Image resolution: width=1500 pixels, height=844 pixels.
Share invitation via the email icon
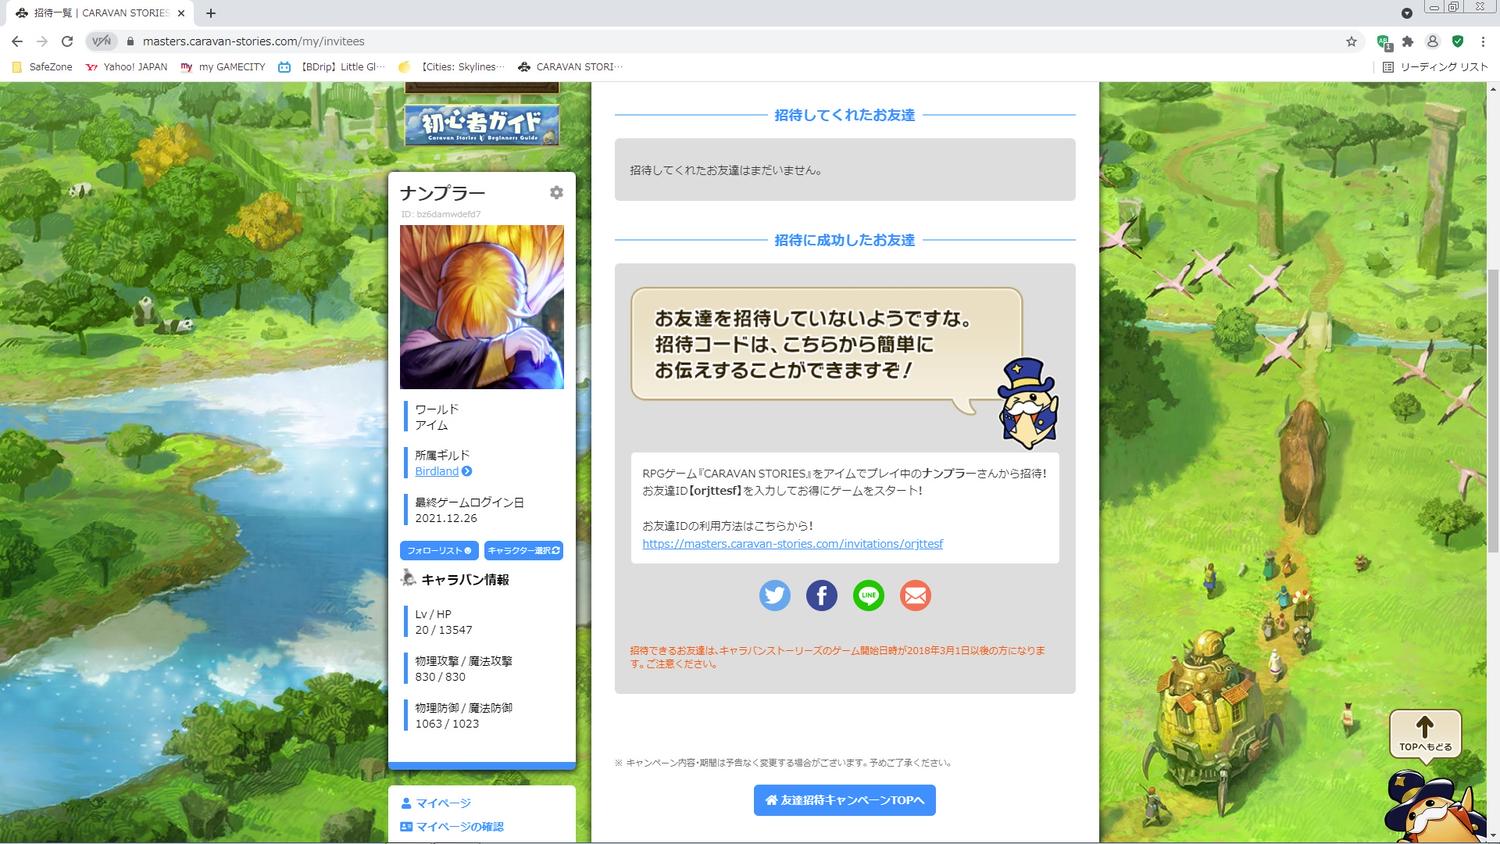pos(915,596)
